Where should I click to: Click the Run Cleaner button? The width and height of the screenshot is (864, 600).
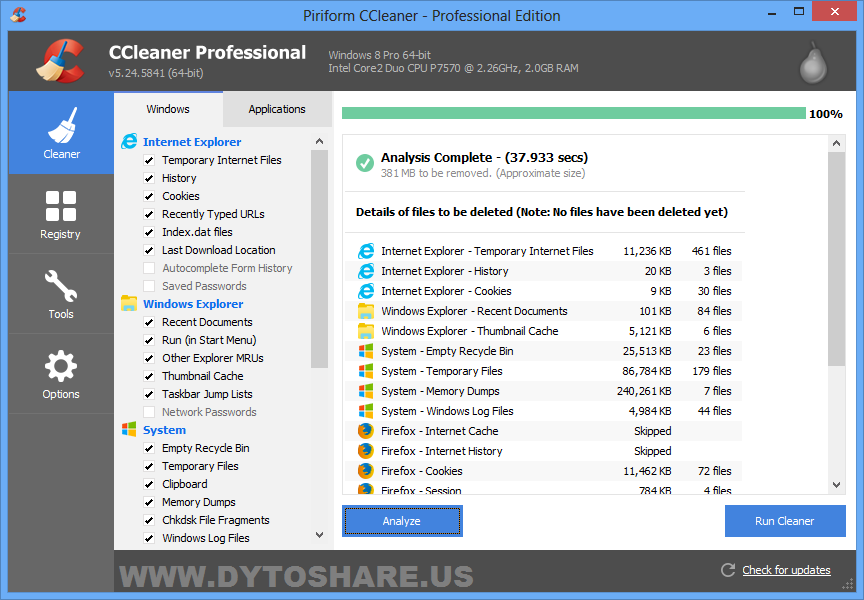click(785, 521)
